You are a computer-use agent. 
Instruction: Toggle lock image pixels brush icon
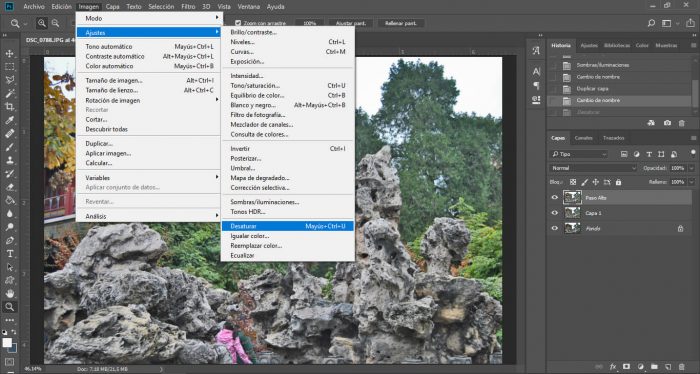point(584,182)
